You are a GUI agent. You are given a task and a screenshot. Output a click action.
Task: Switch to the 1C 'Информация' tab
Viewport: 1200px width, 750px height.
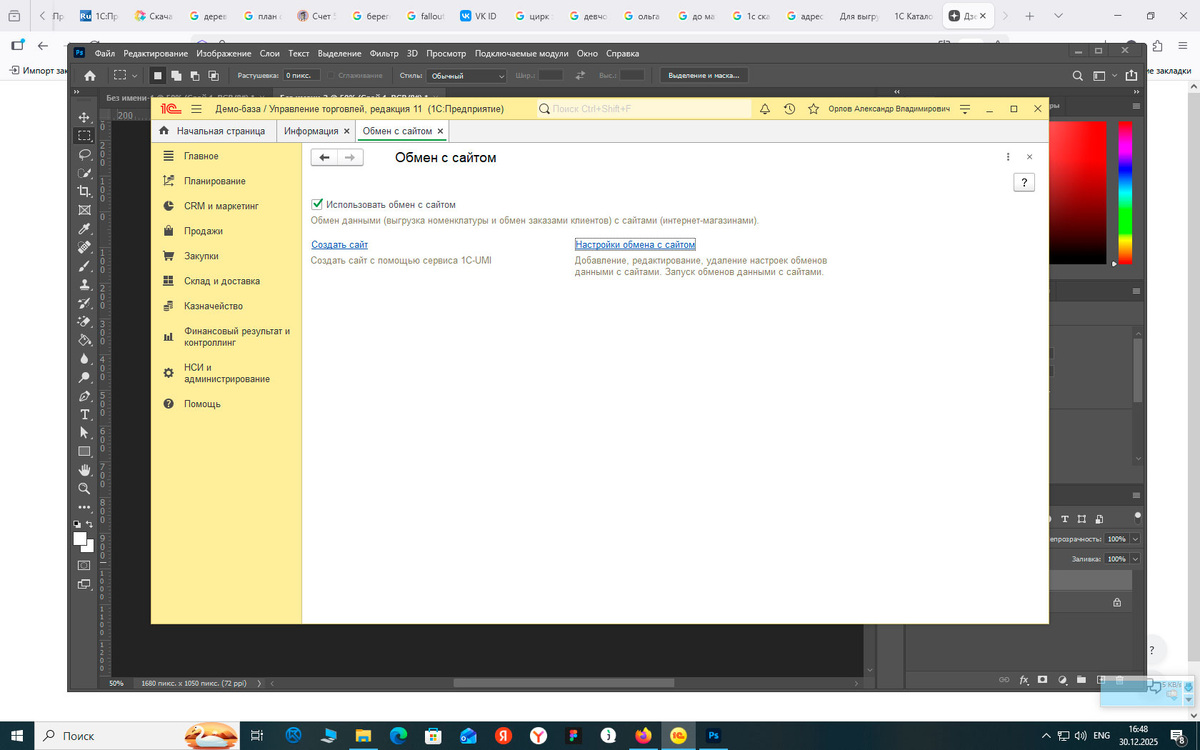(311, 131)
